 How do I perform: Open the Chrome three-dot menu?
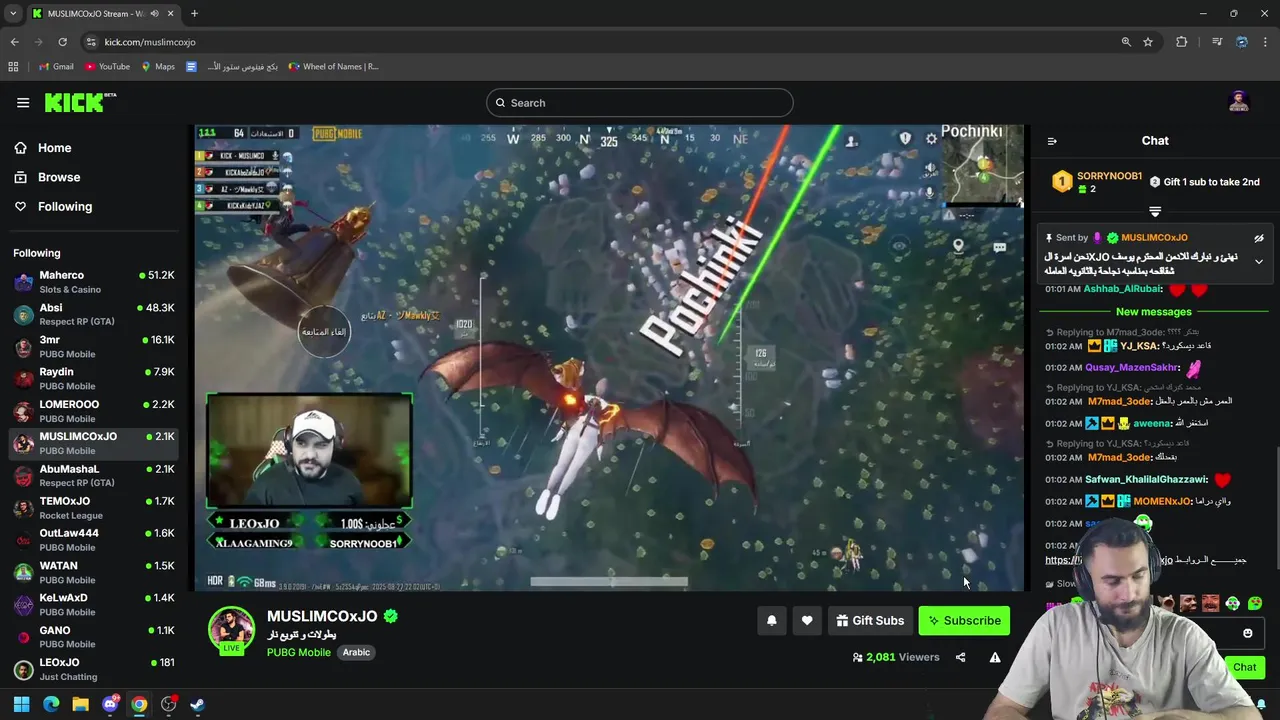pyautogui.click(x=1265, y=42)
